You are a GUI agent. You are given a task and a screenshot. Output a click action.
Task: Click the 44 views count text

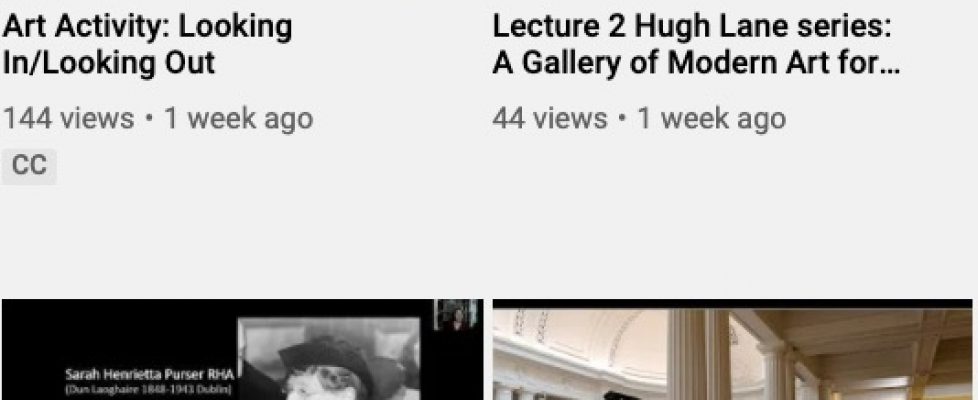coord(550,119)
